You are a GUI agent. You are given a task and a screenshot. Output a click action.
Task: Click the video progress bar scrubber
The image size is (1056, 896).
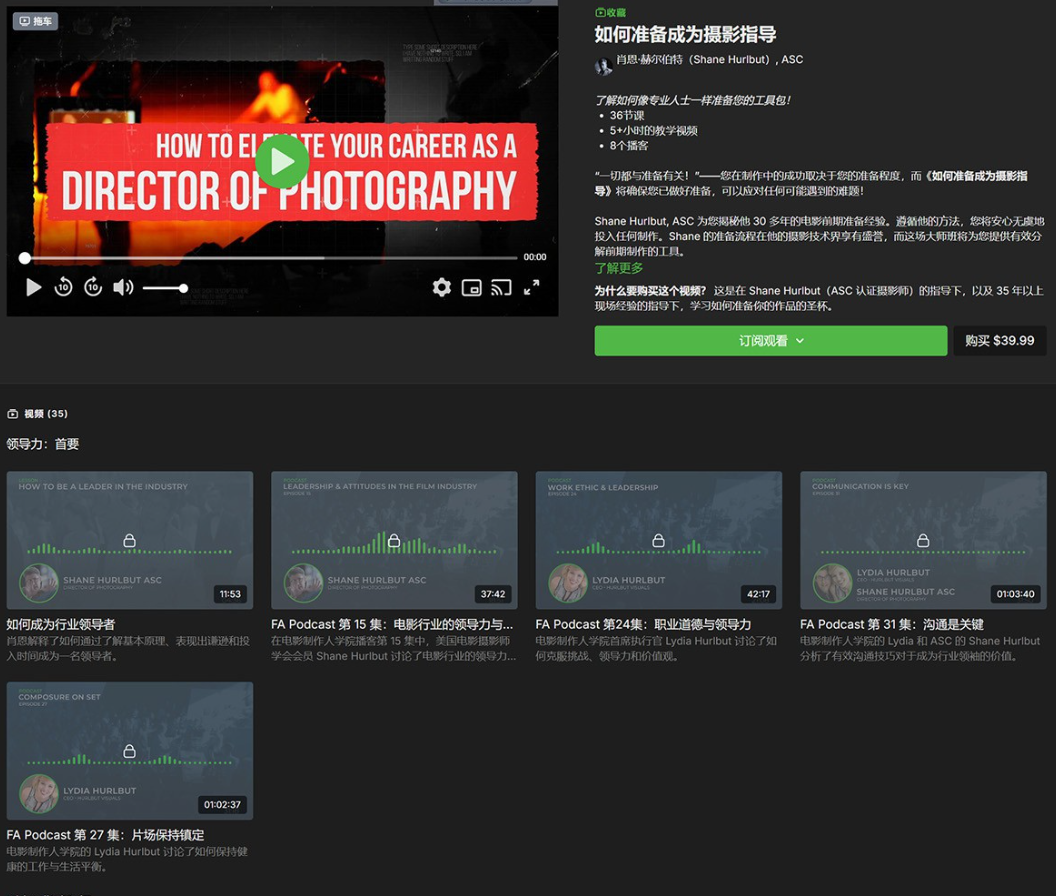(25, 258)
